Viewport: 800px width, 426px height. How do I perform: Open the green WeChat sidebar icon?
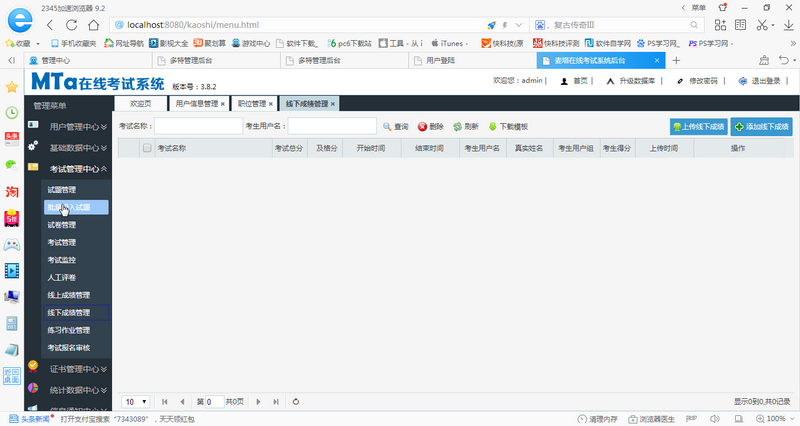click(12, 165)
